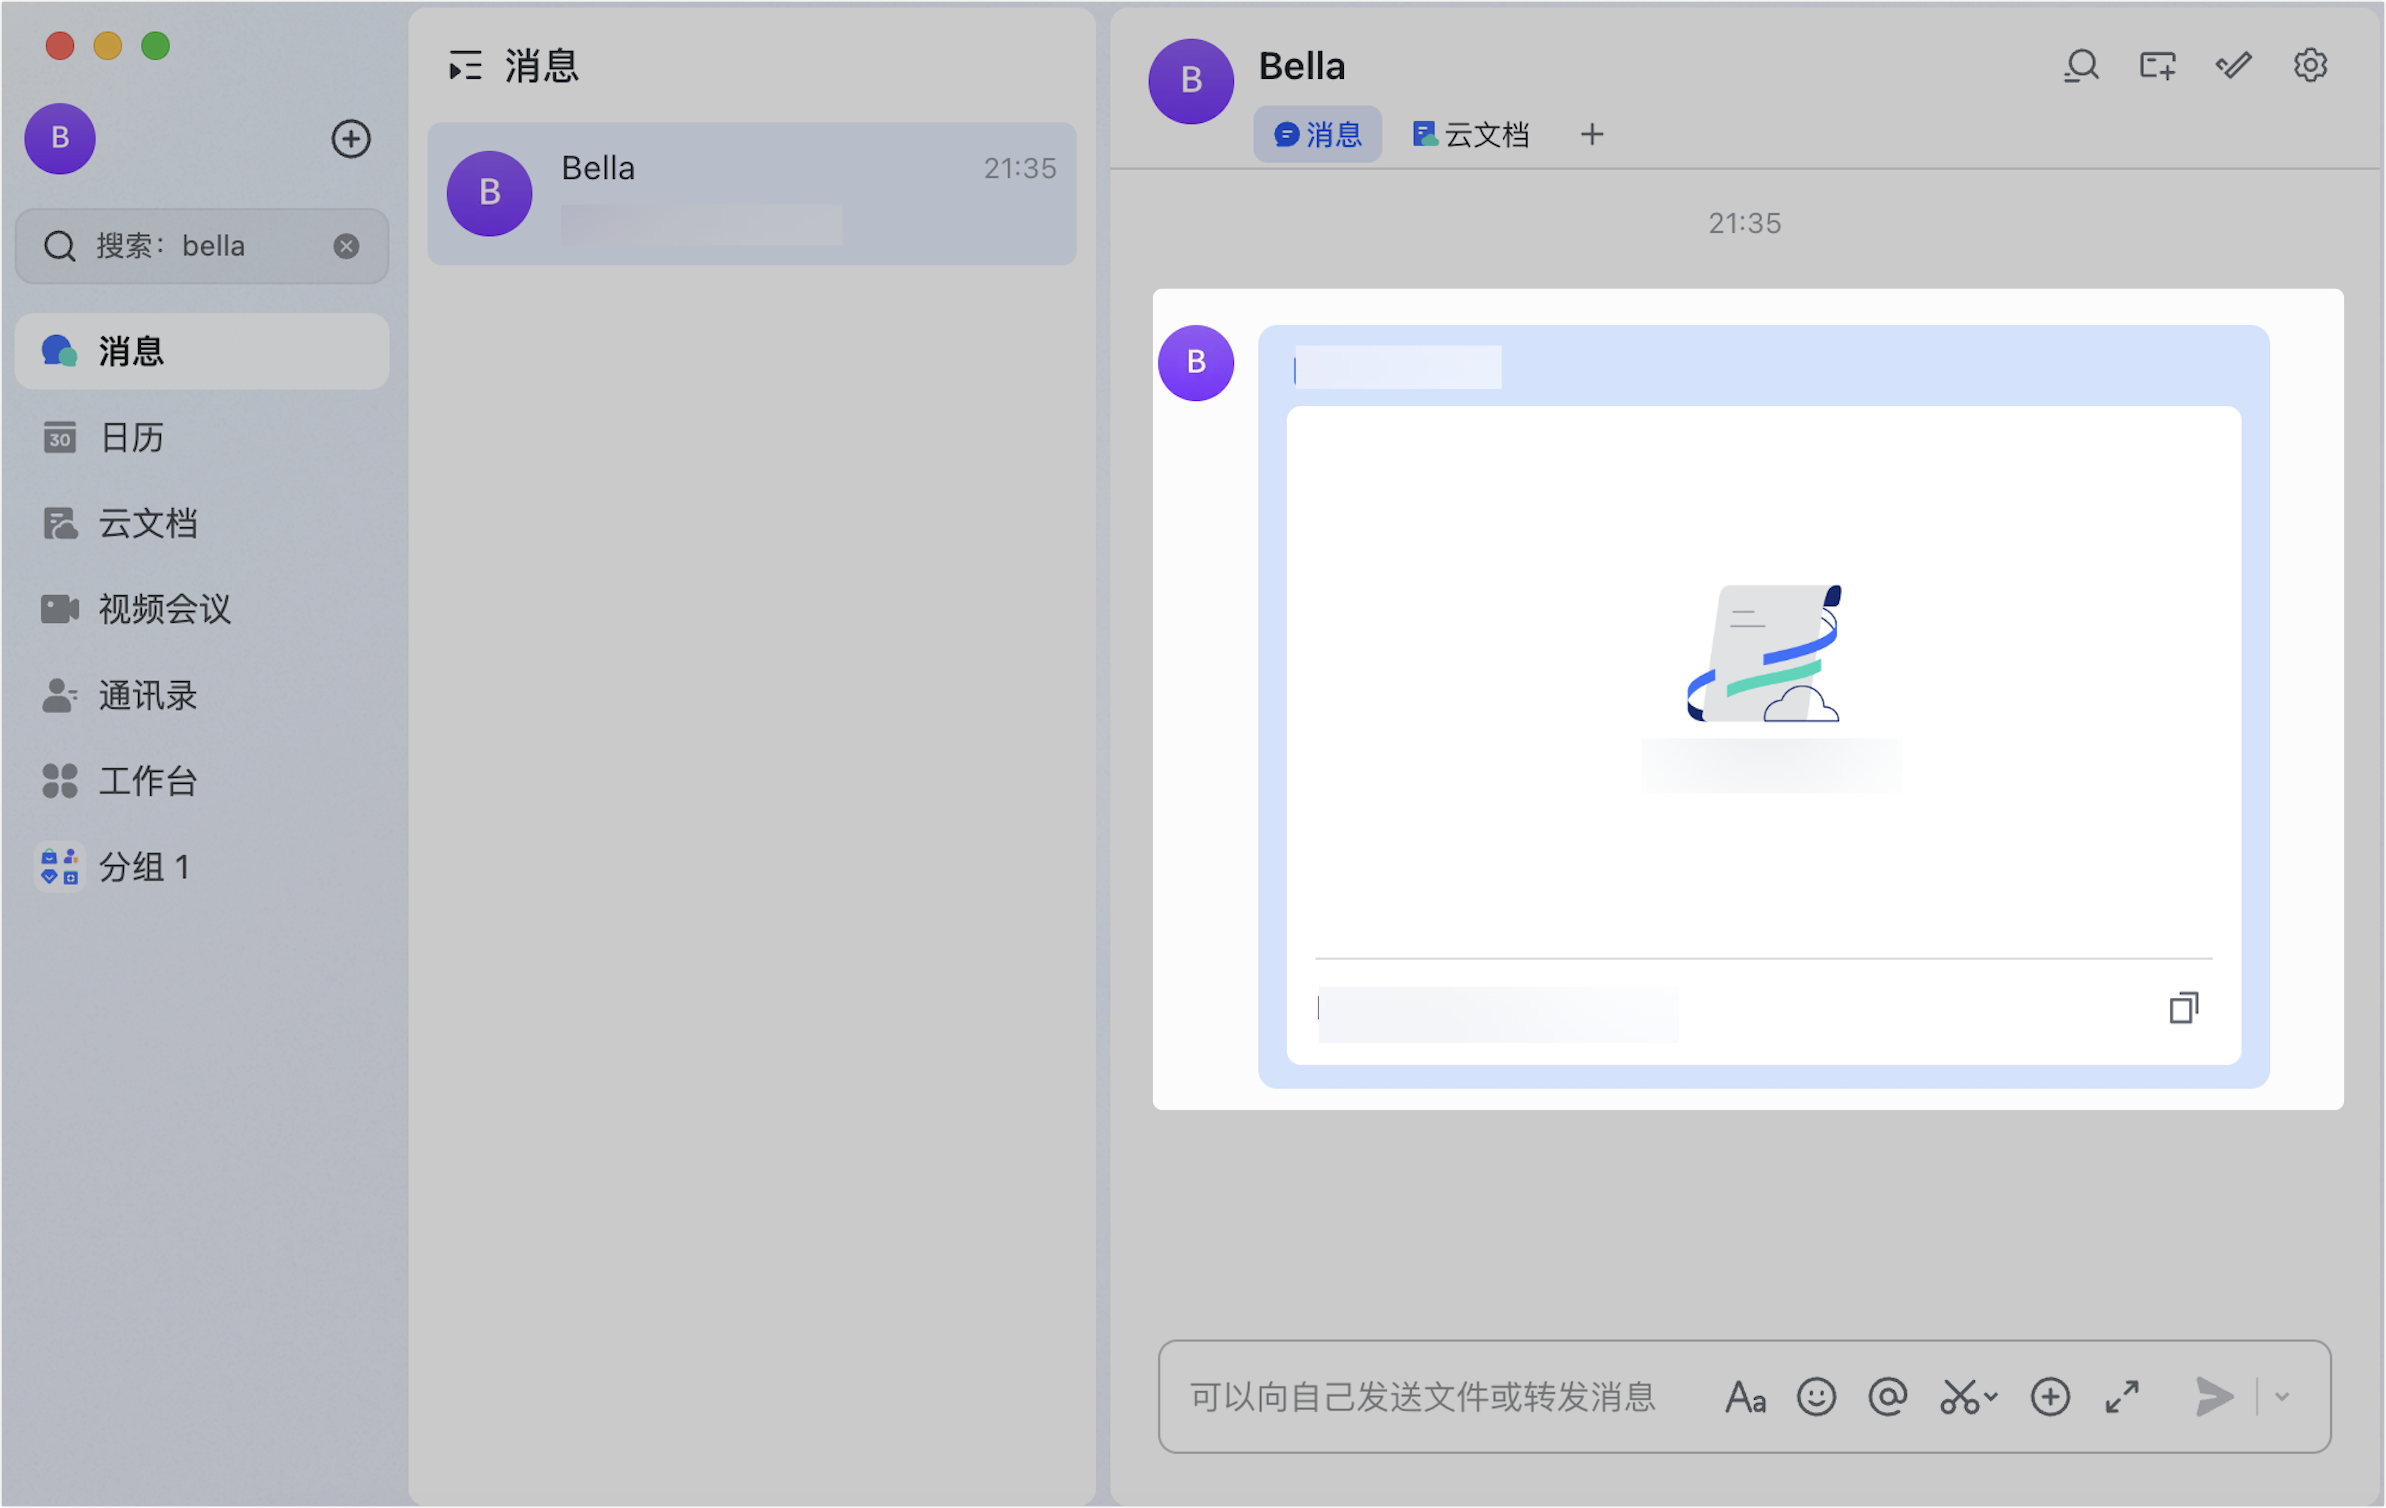Screen dimensions: 2386x1508
Task: Add a new tab with plus icon
Action: coord(1592,134)
